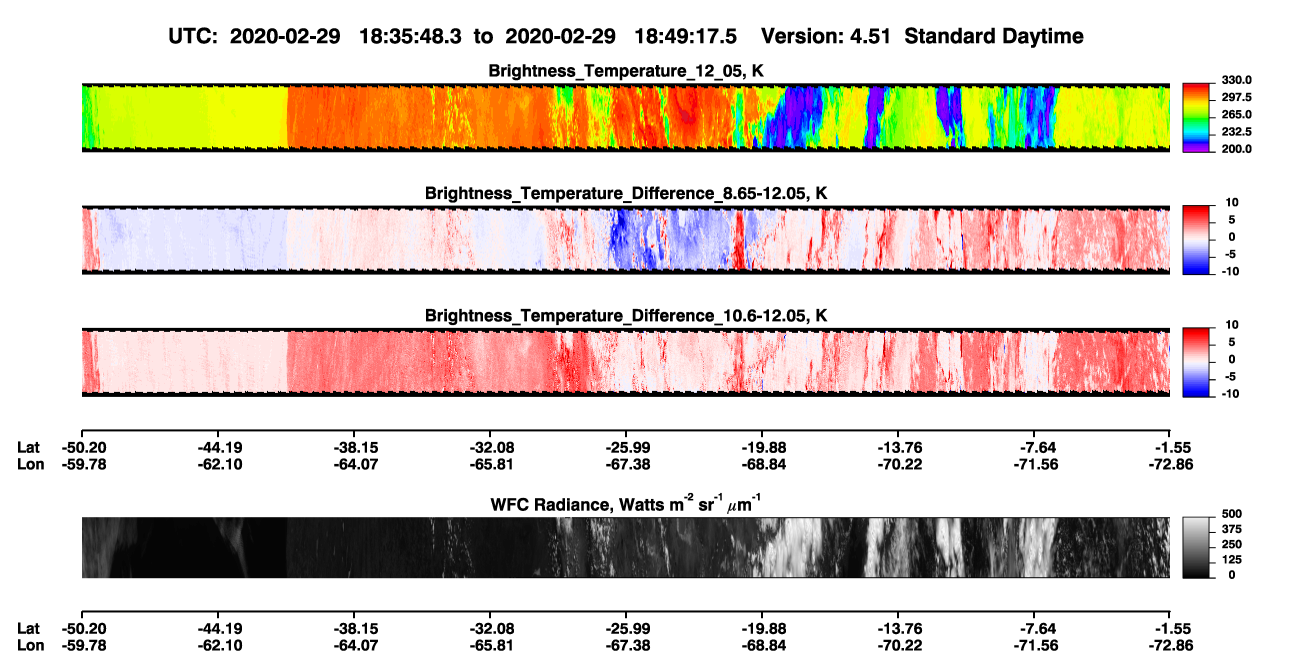Screen dimensions: 1300x667
Task: Click the UTC time range title text
Action: [x=627, y=36]
